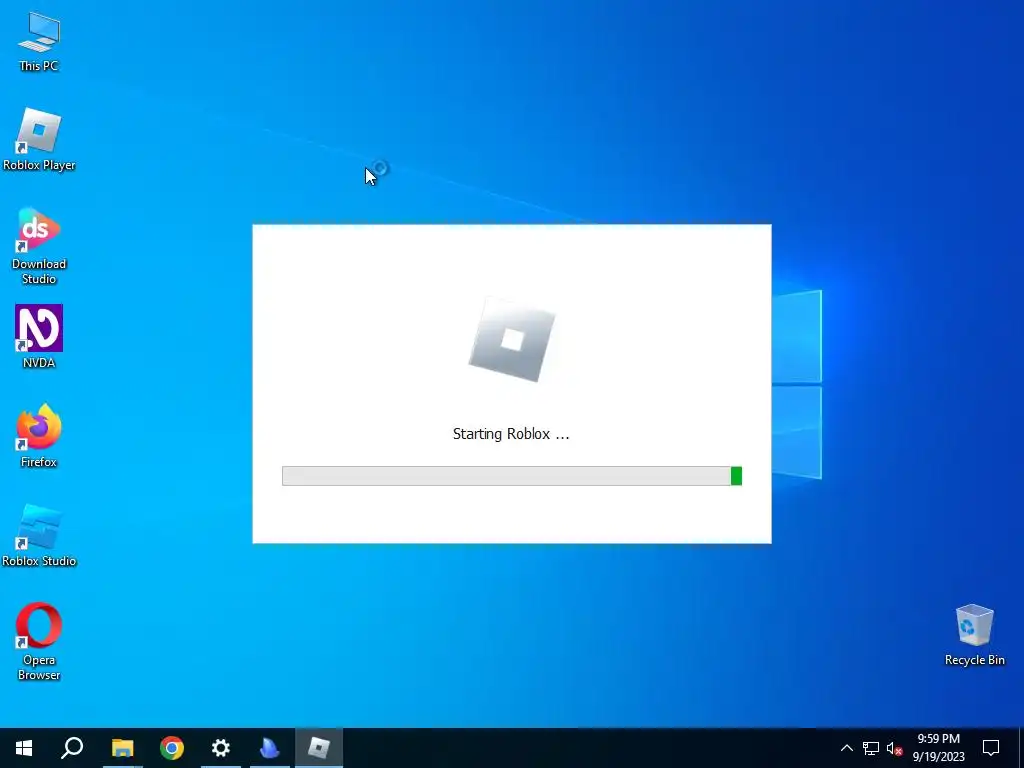Select the NVDA desktop shortcut
Viewport: 1024px width, 768px height.
click(x=39, y=337)
